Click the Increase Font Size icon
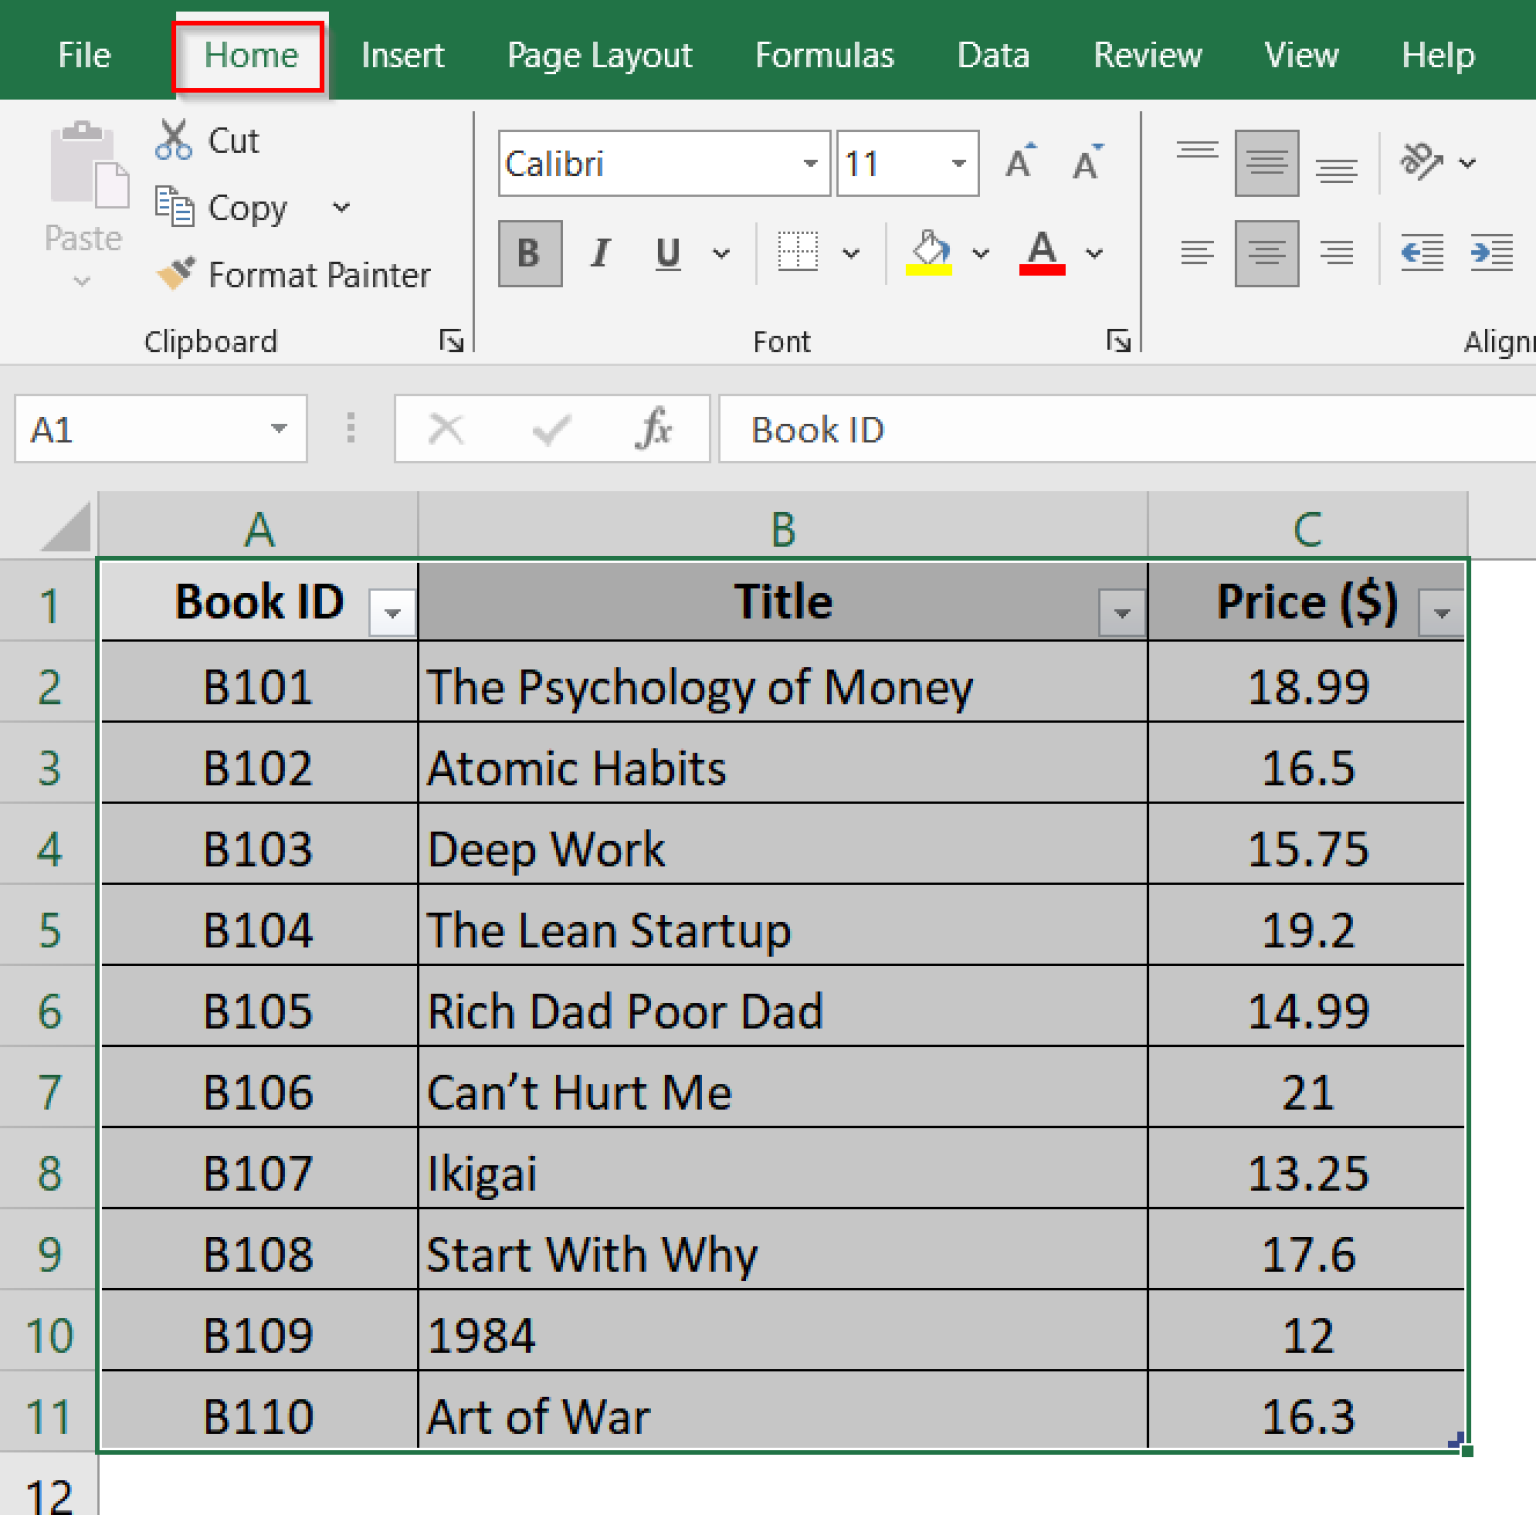 click(x=1019, y=163)
